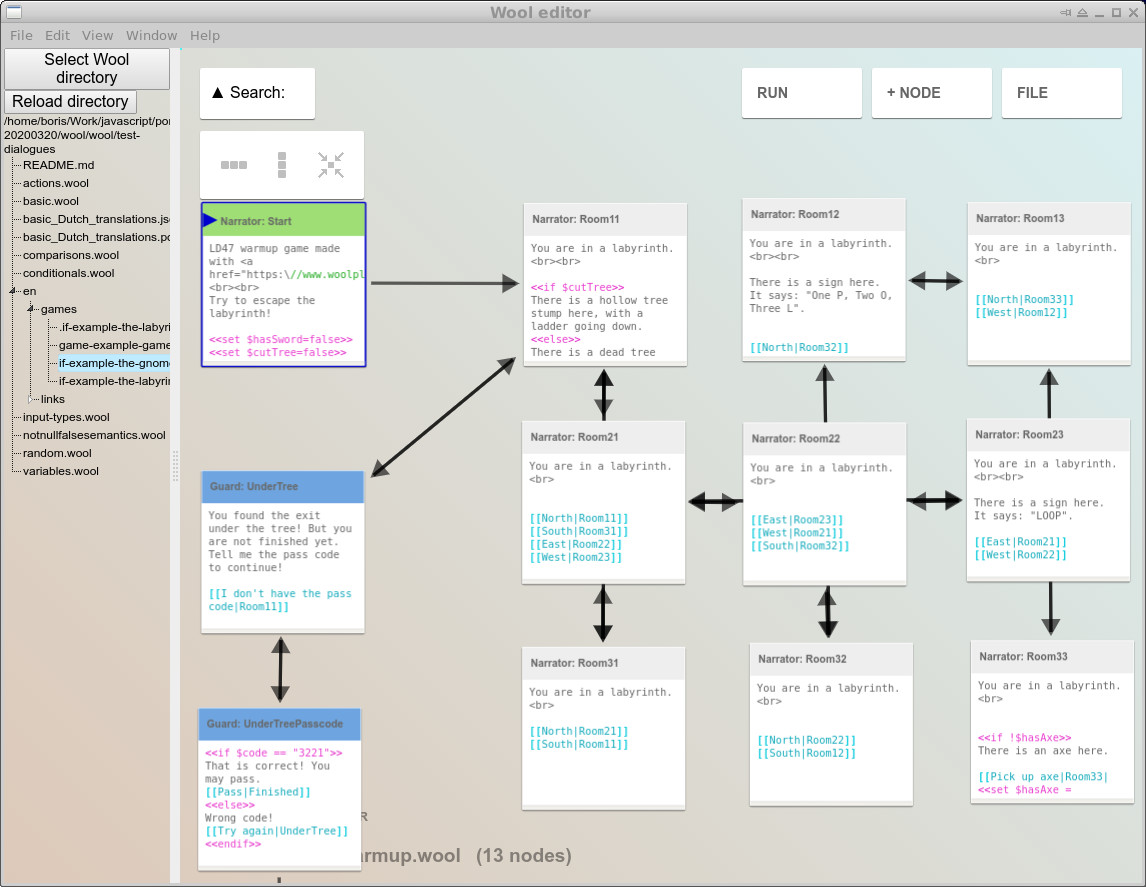The width and height of the screenshot is (1146, 887).
Task: Collapse the 'en' folder in tree
Action: coord(12,291)
